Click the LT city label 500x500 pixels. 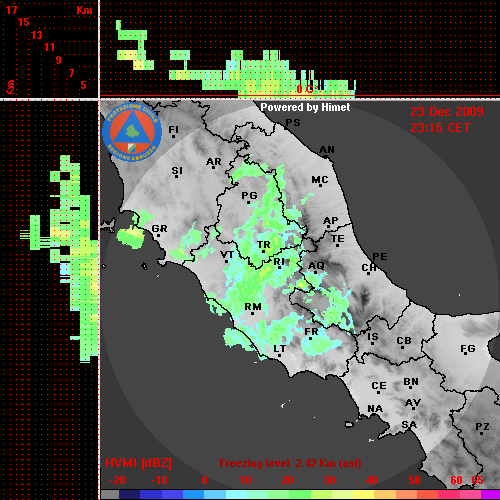(279, 349)
